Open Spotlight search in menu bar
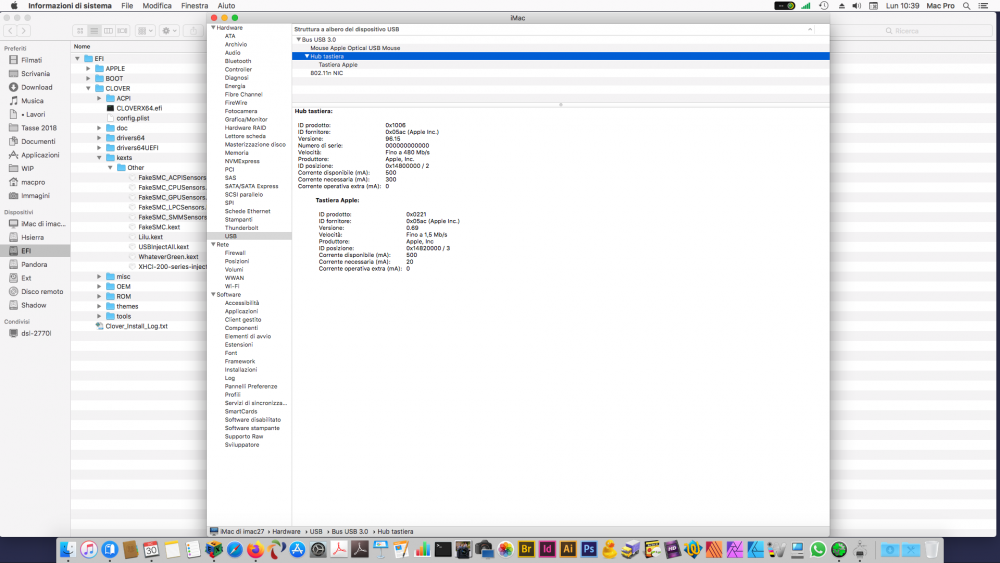Image resolution: width=1000 pixels, height=563 pixels. [967, 6]
